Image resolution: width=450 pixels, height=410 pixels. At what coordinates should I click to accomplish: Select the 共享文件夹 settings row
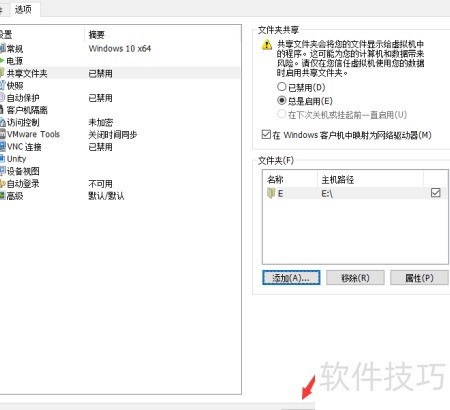[x=119, y=73]
